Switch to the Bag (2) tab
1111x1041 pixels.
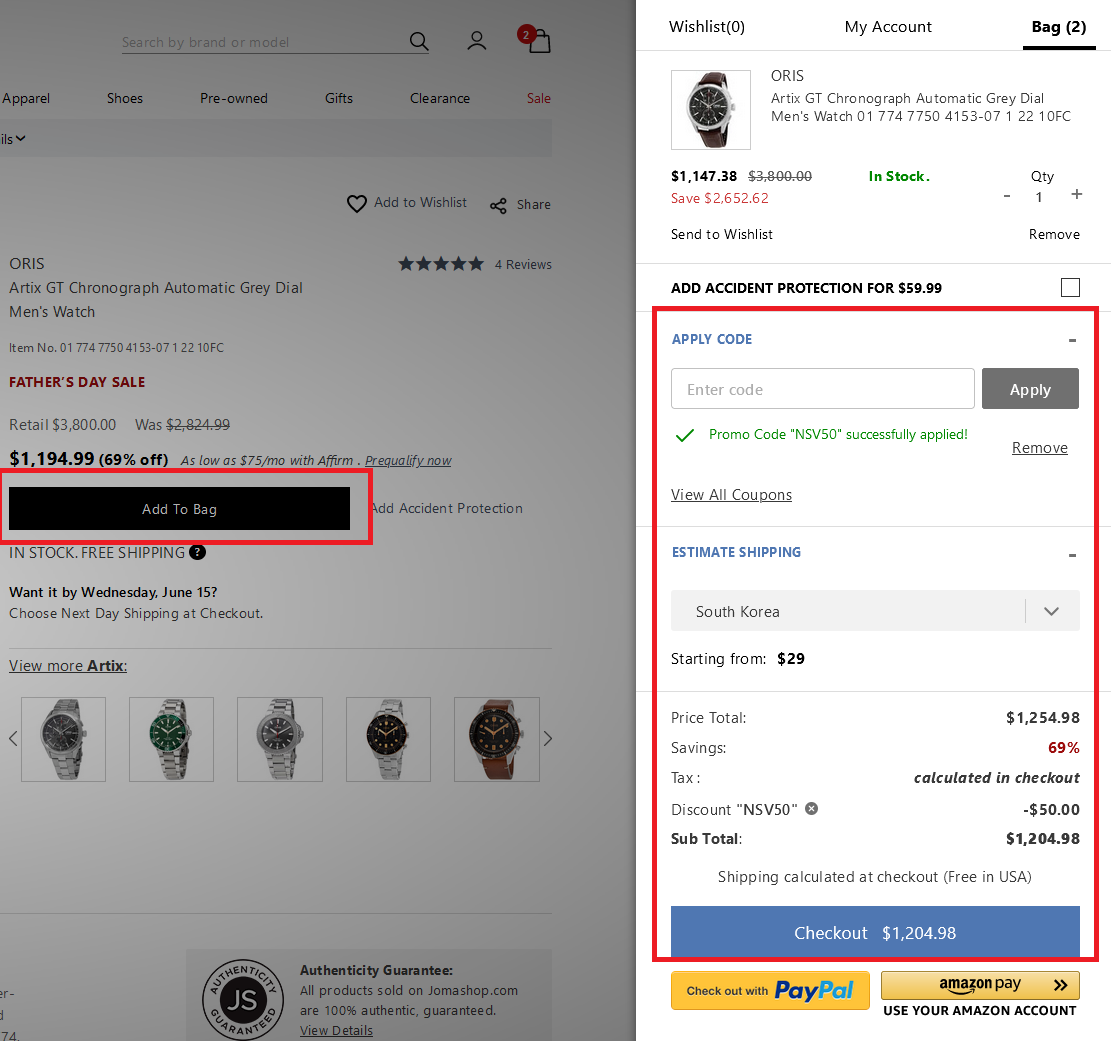[x=1059, y=27]
